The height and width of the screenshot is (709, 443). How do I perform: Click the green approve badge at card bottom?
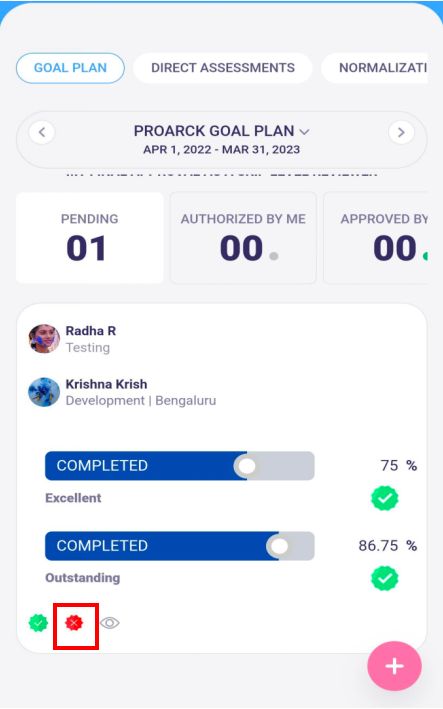pyautogui.click(x=38, y=623)
